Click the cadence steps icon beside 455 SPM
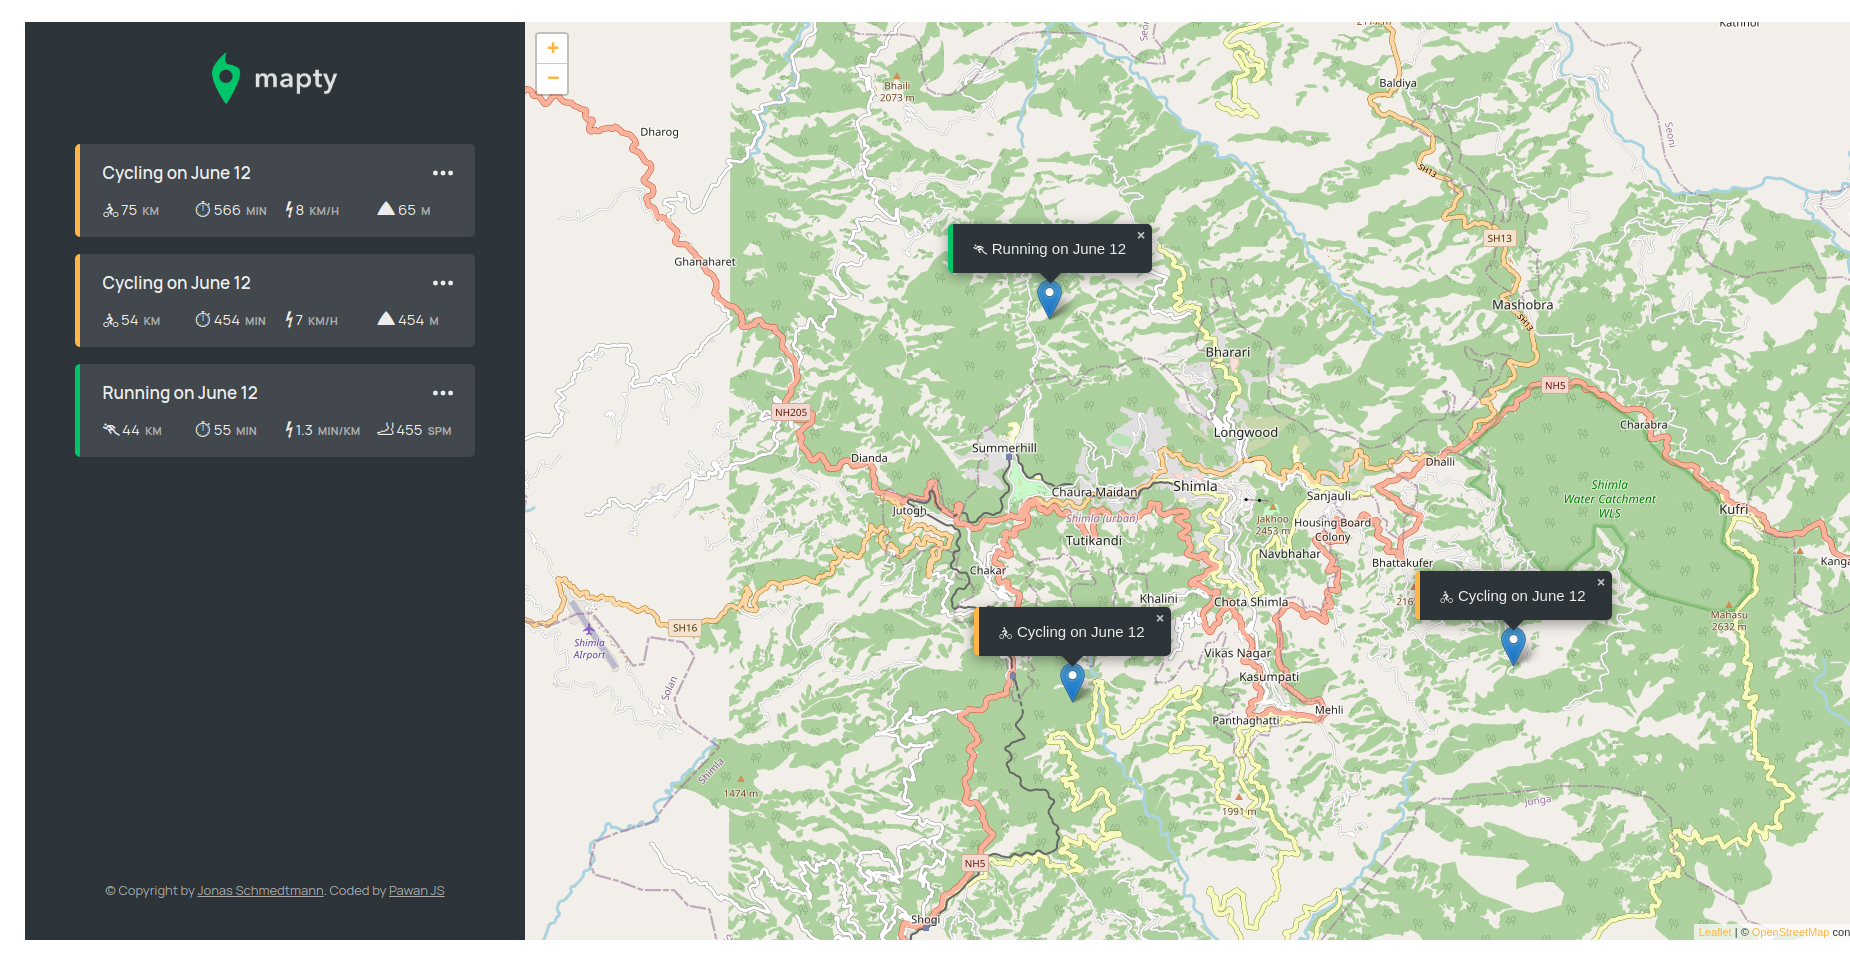This screenshot has width=1850, height=965. pyautogui.click(x=385, y=430)
